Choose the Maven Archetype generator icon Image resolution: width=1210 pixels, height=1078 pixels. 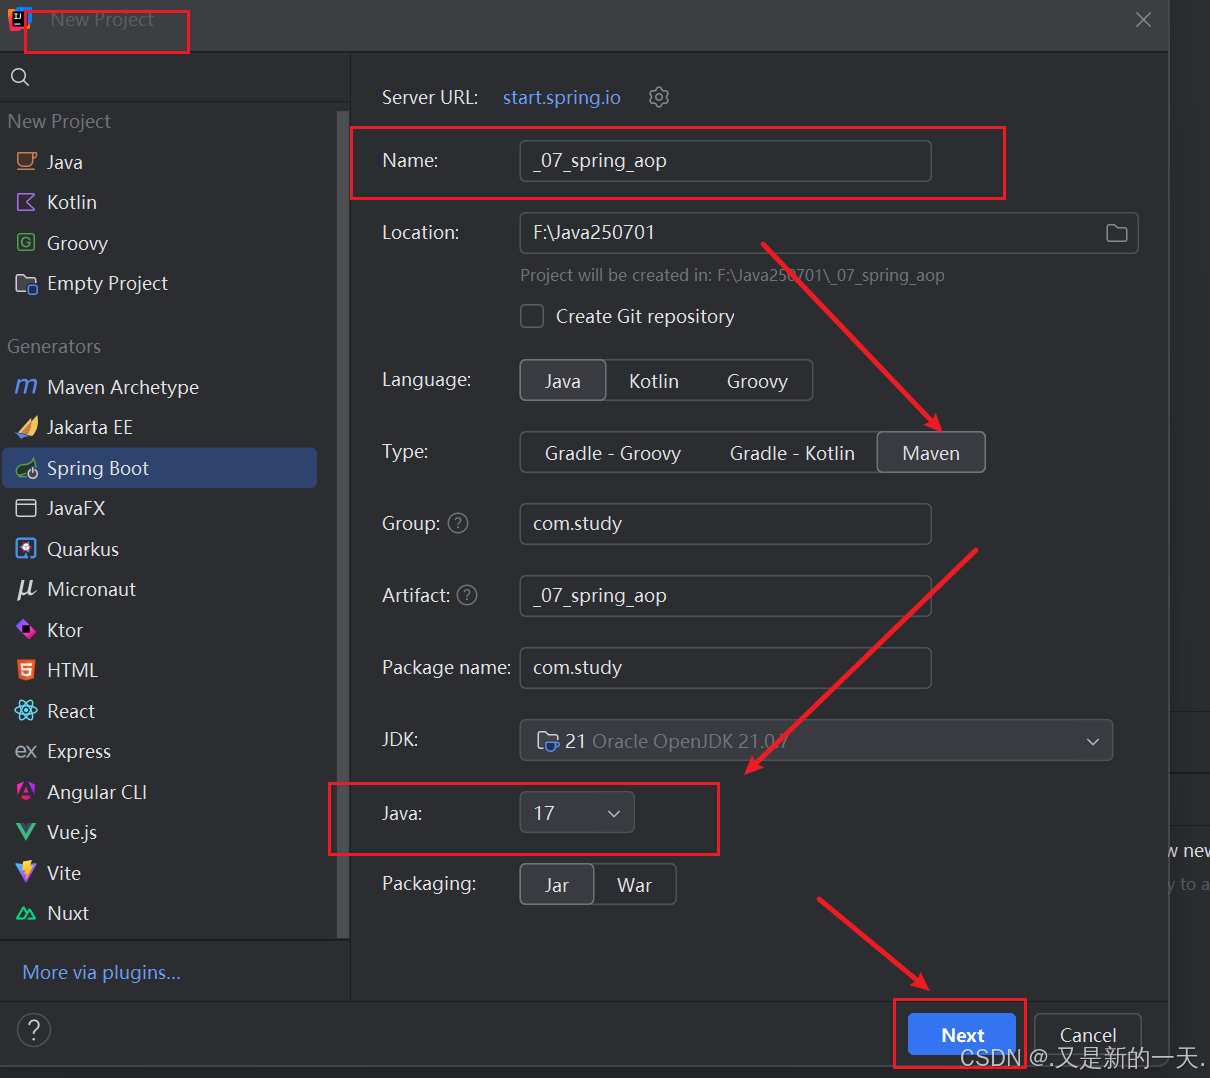[x=27, y=387]
